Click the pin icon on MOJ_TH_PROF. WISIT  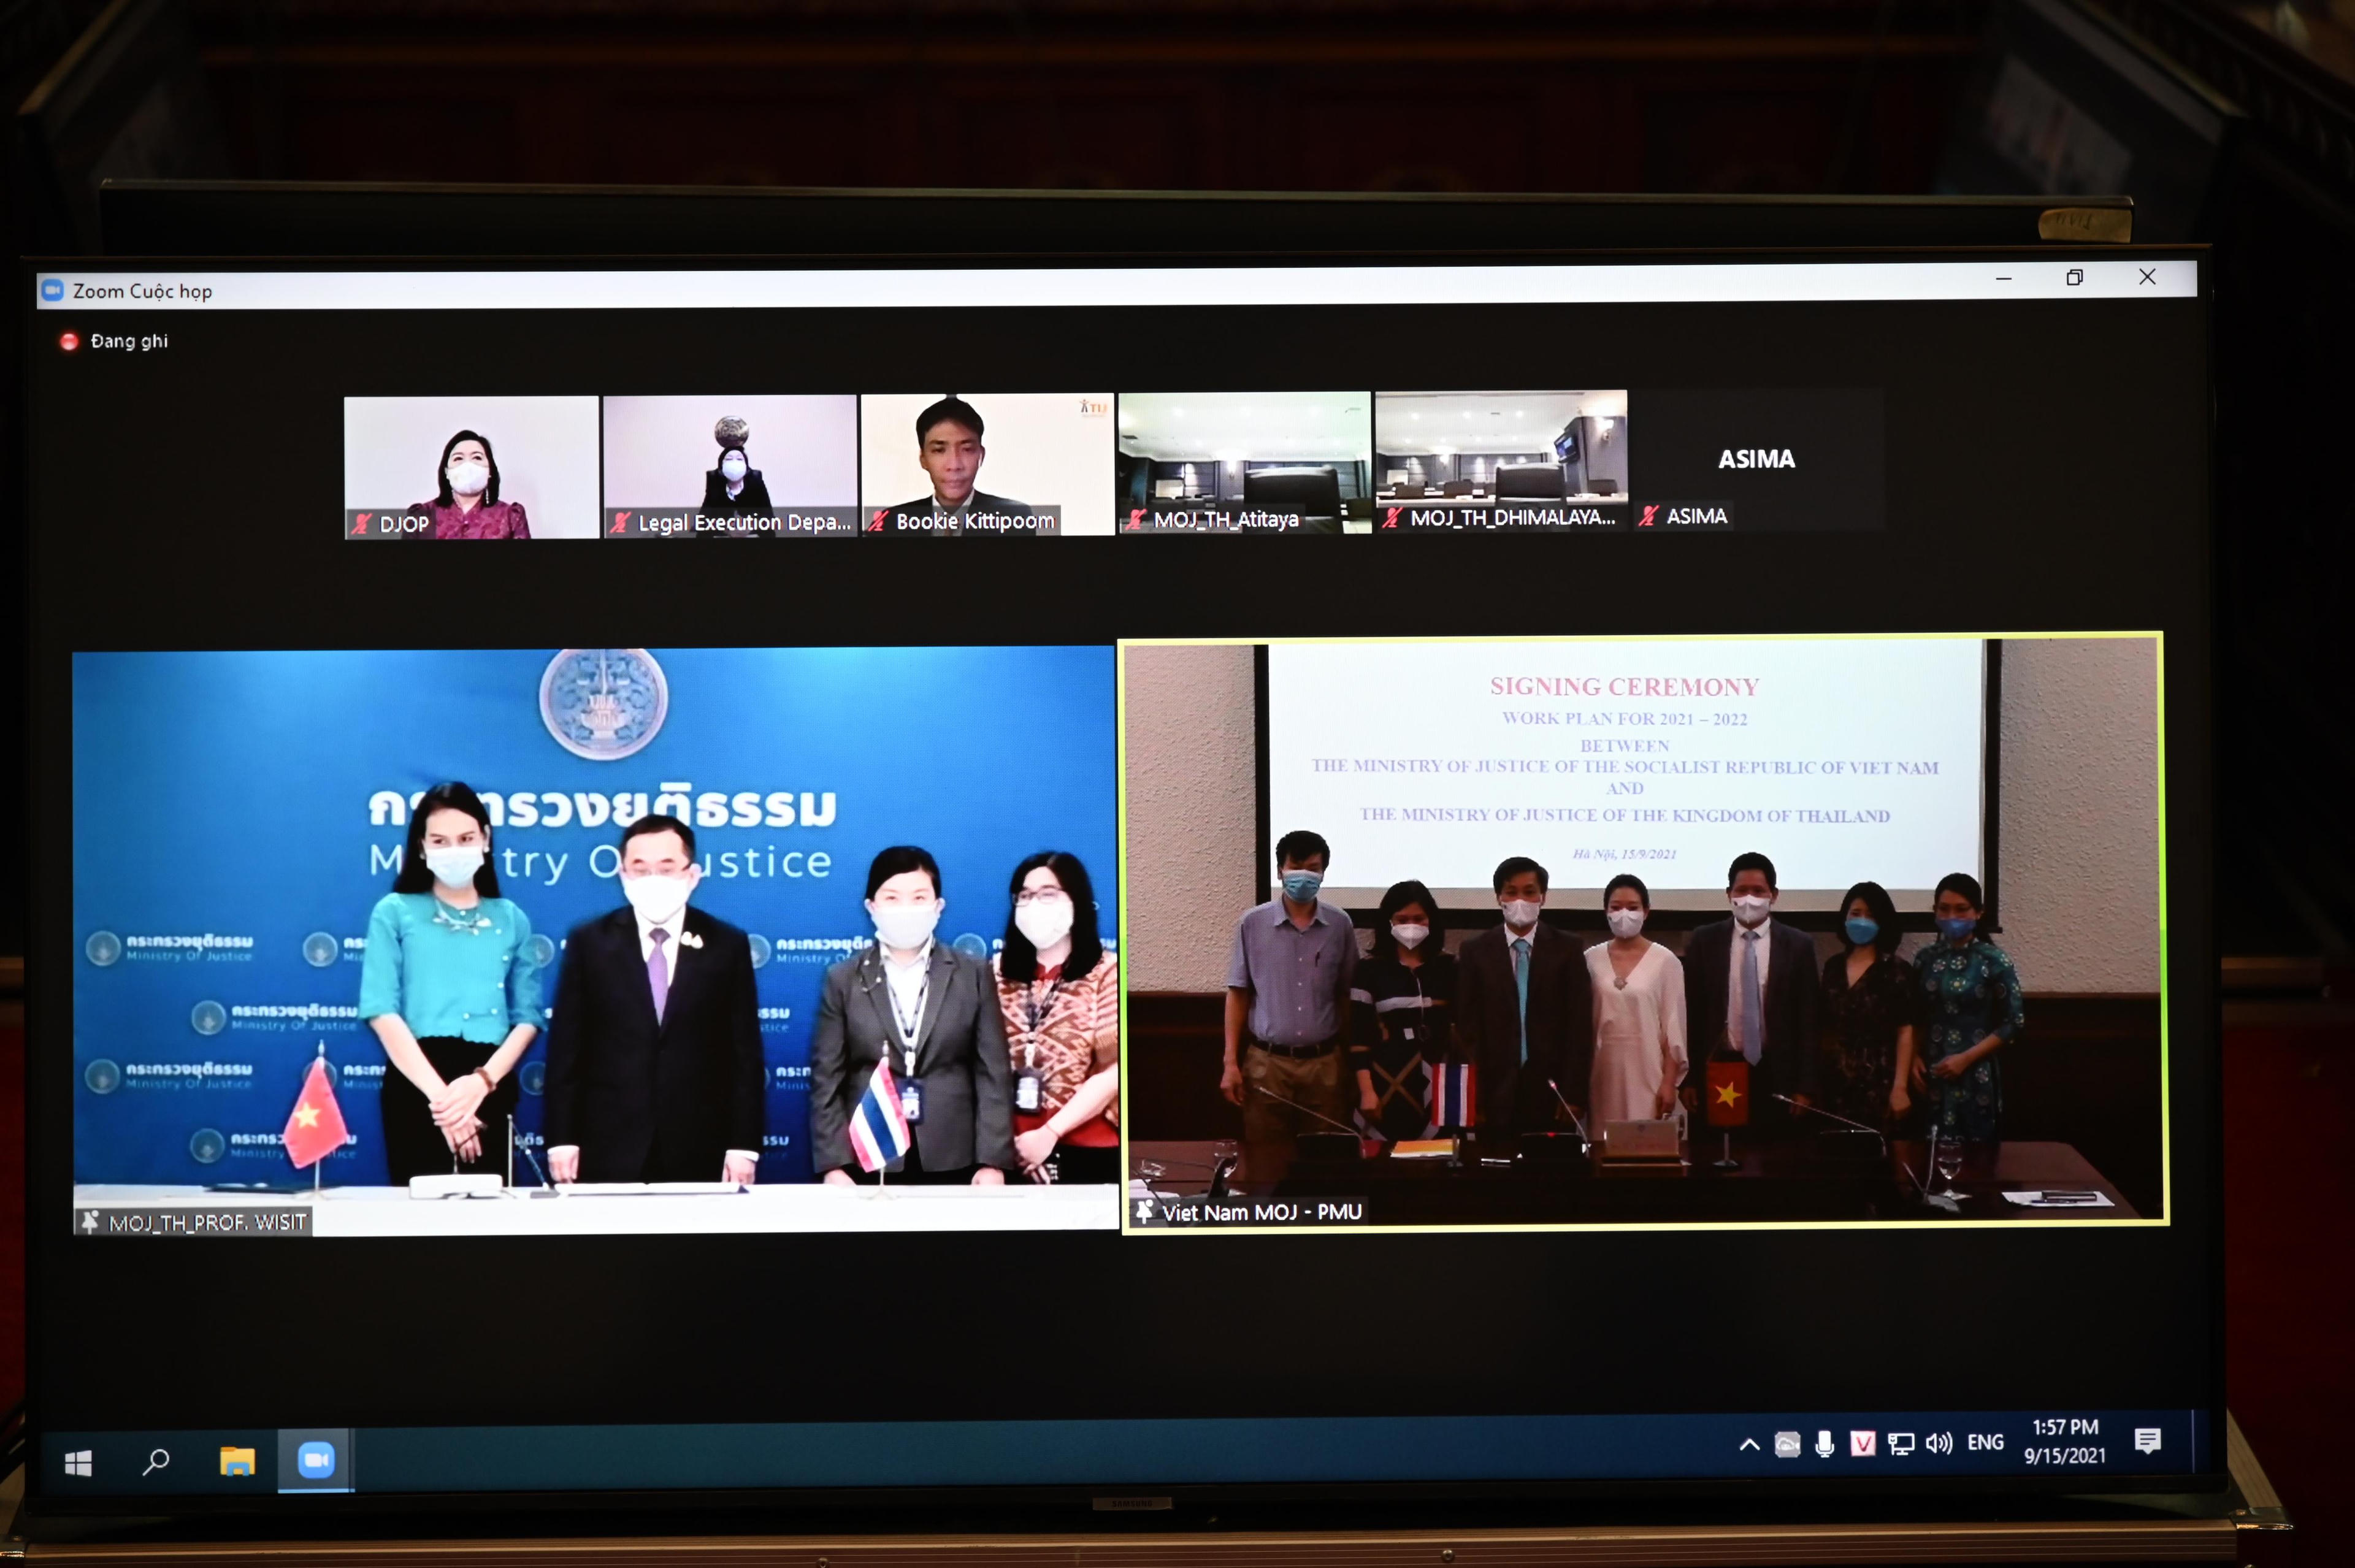coord(90,1222)
